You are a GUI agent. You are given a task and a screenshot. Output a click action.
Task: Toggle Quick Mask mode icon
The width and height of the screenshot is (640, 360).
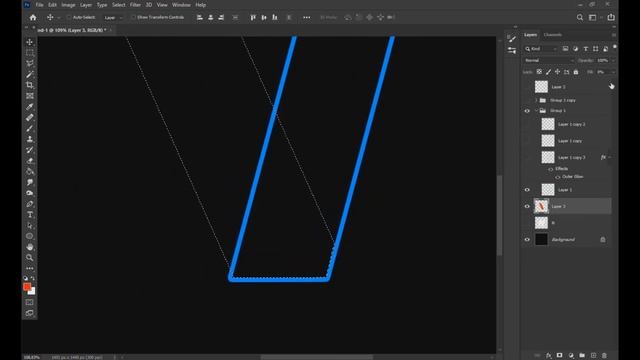click(x=30, y=302)
